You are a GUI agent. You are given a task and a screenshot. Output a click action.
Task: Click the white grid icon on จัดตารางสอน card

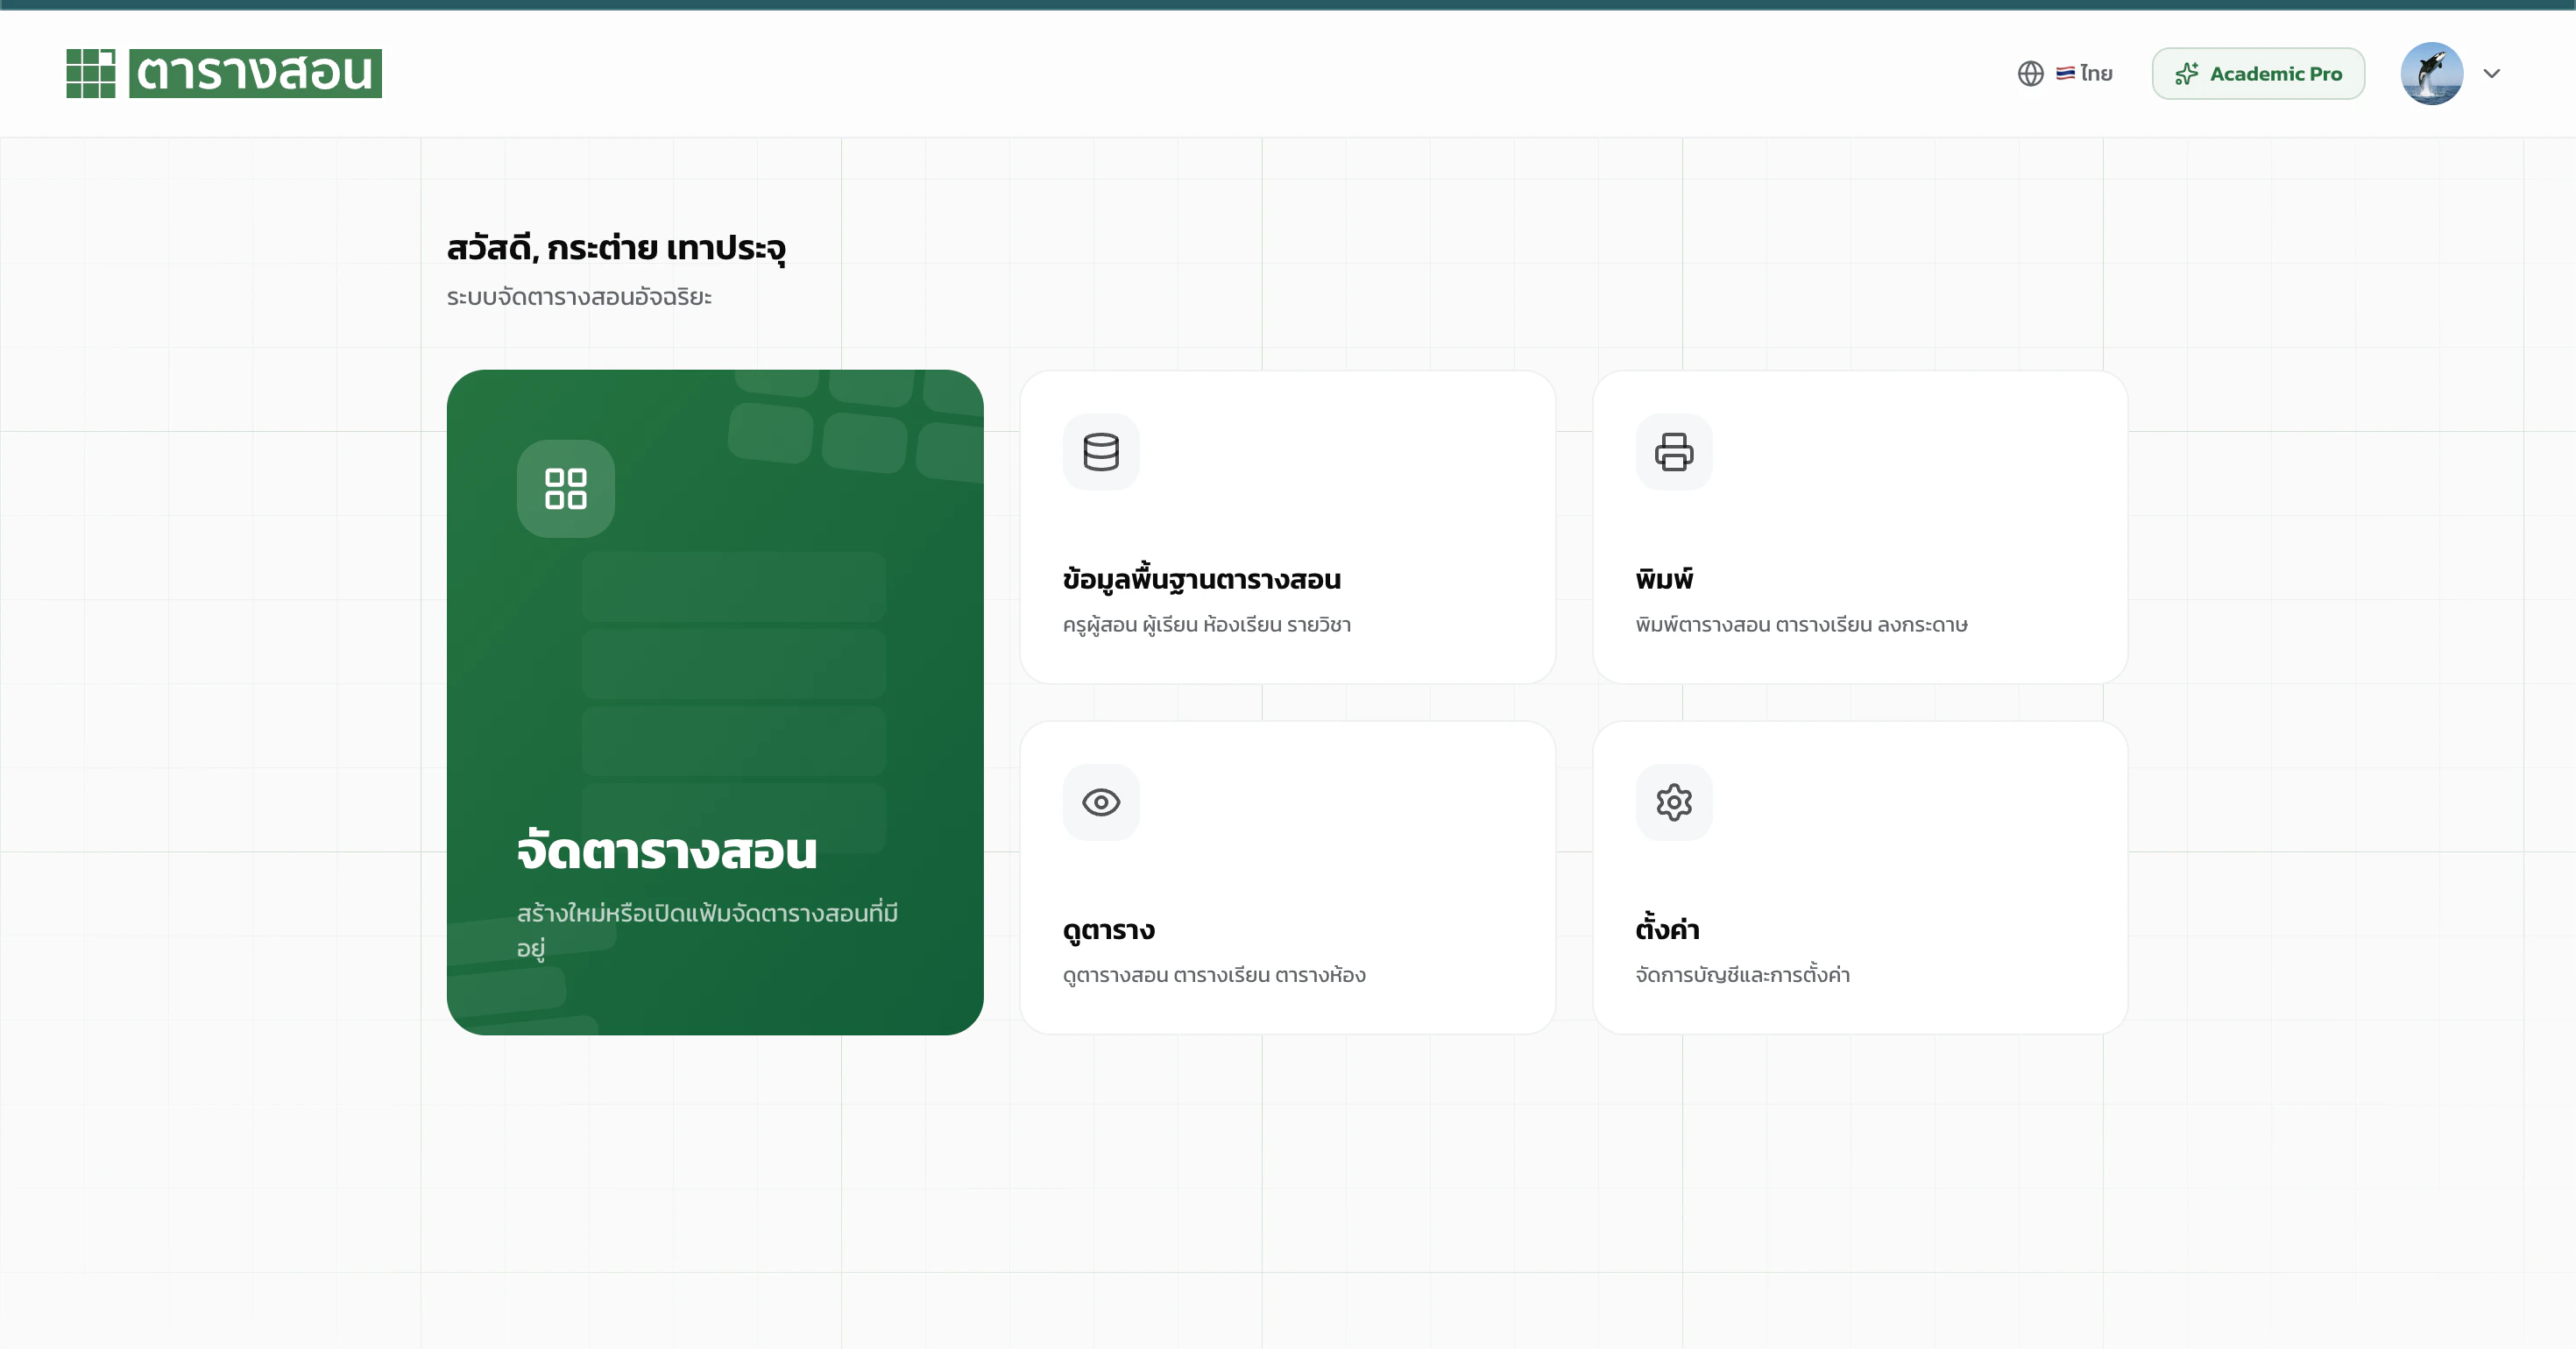[564, 488]
